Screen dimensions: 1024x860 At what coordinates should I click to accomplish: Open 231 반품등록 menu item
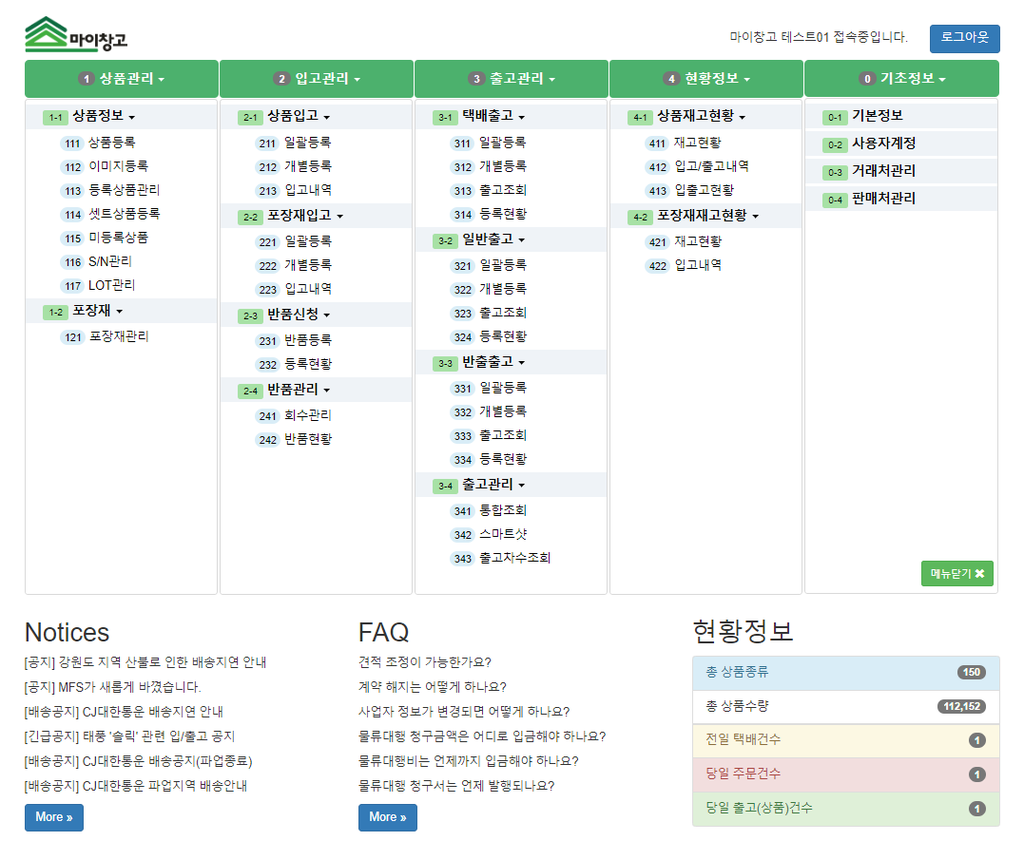coord(293,340)
